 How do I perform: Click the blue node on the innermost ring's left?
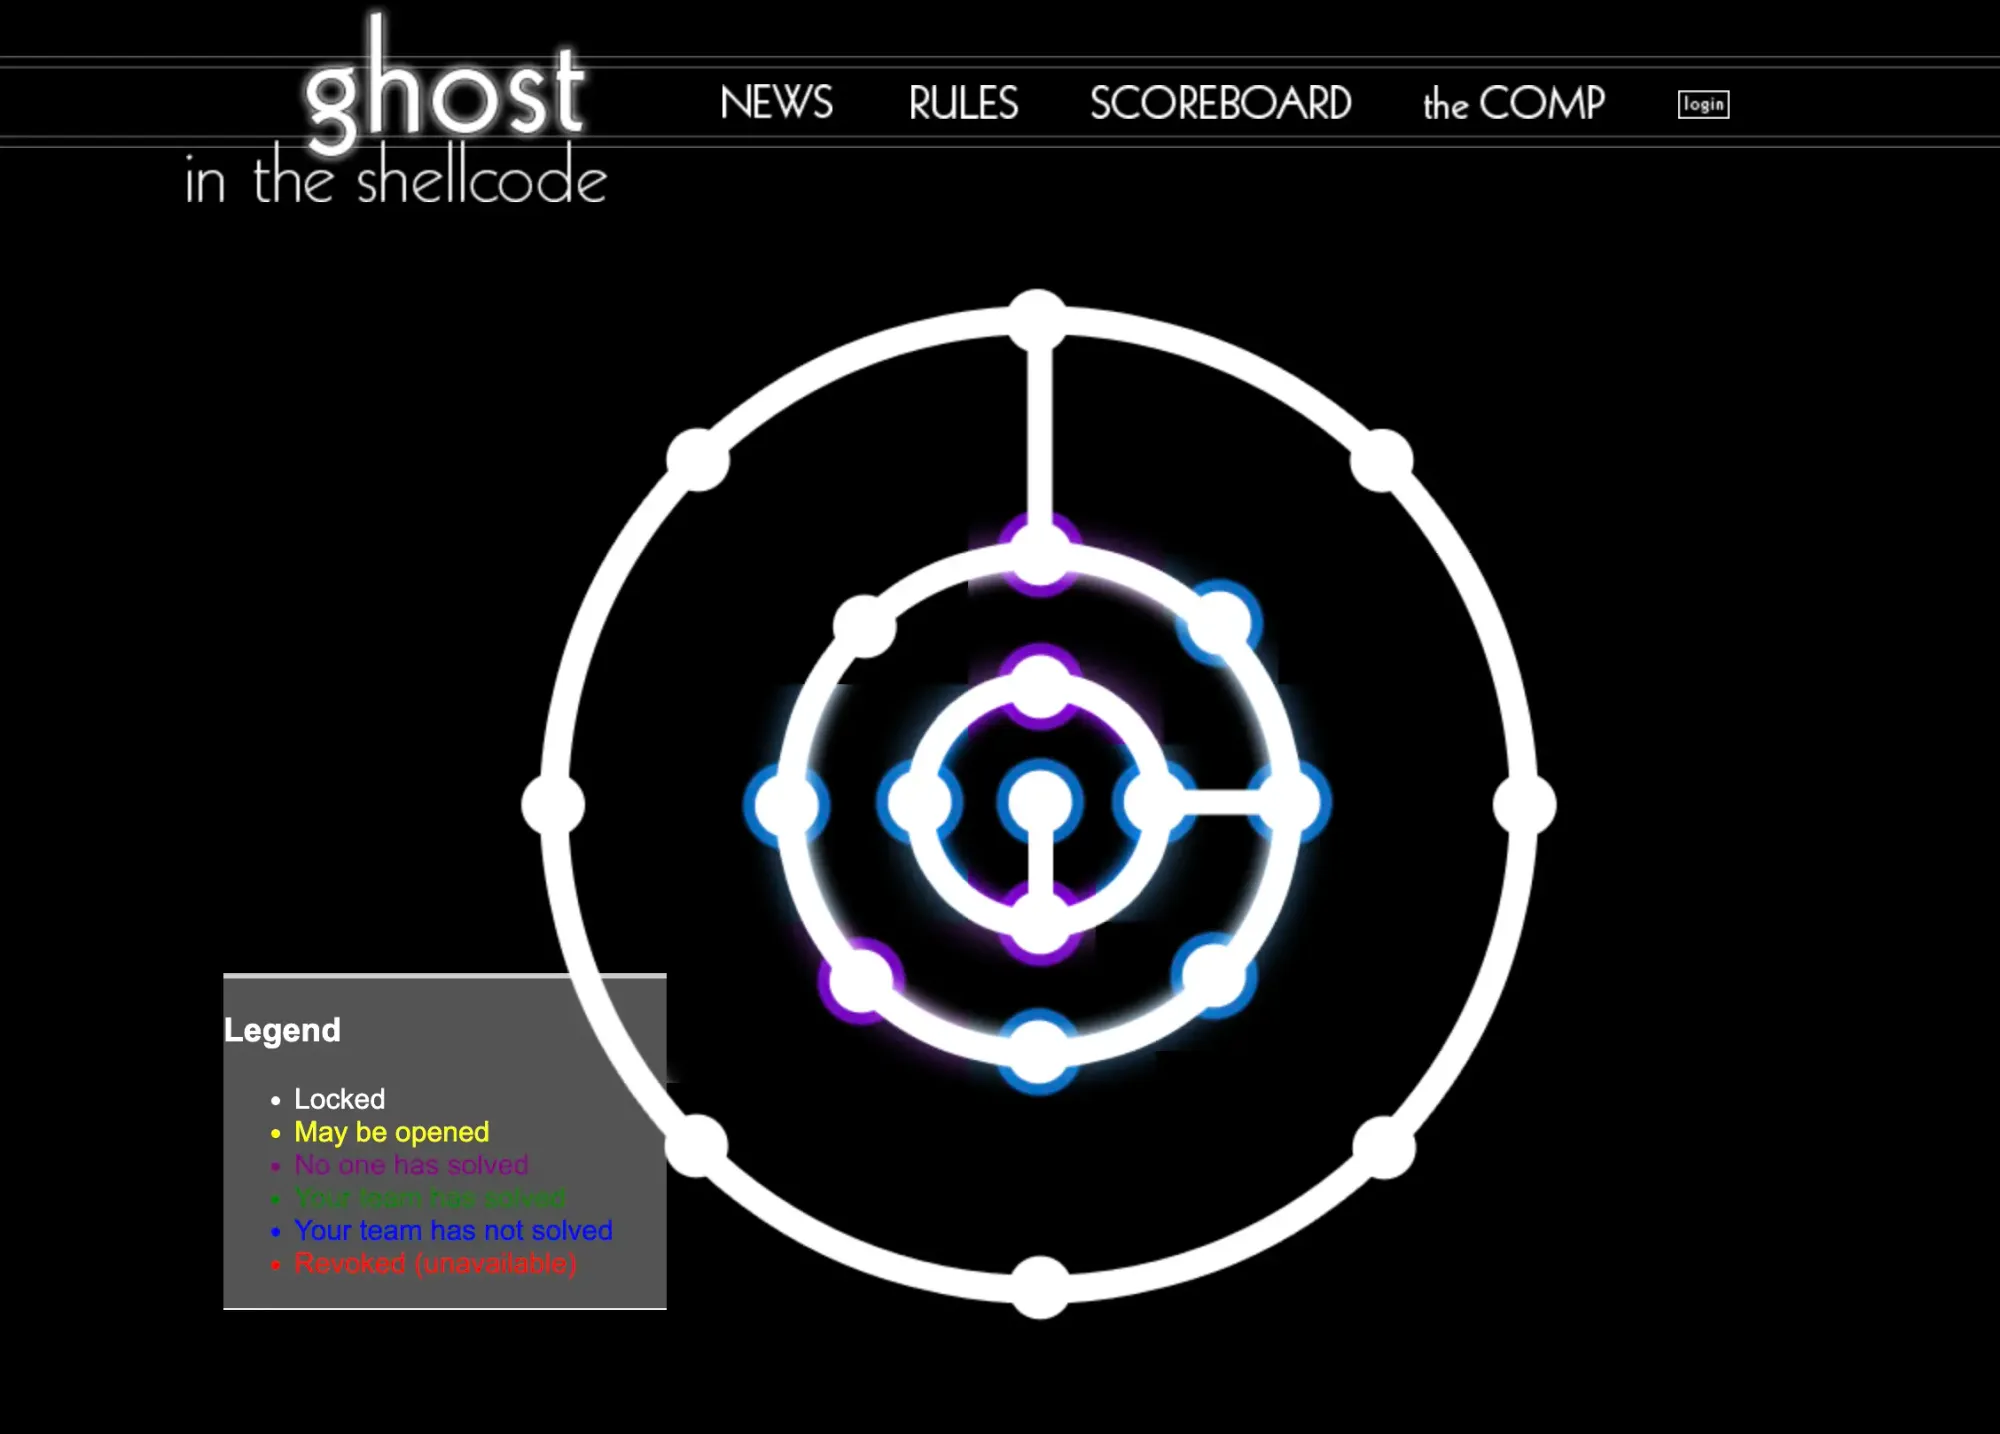[x=918, y=801]
